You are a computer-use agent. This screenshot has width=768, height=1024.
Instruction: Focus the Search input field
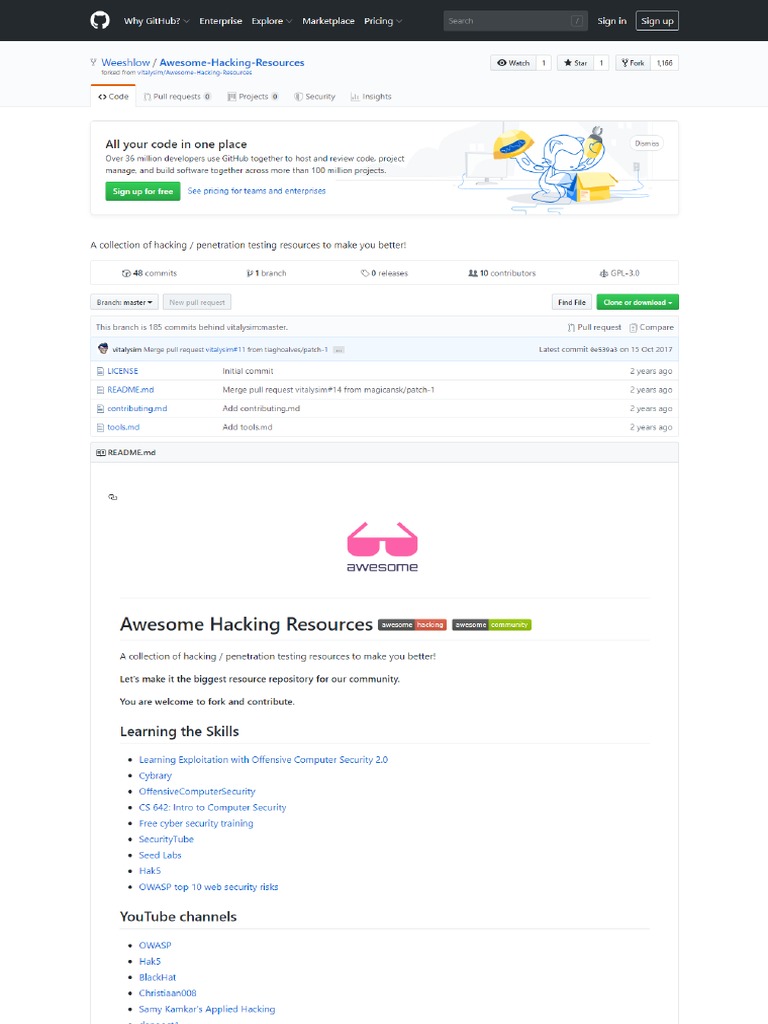pos(515,21)
